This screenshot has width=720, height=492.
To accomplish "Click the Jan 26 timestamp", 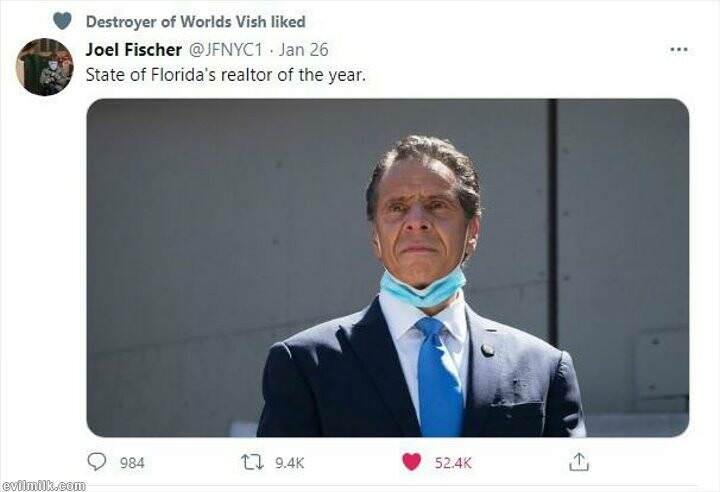I will 304,49.
